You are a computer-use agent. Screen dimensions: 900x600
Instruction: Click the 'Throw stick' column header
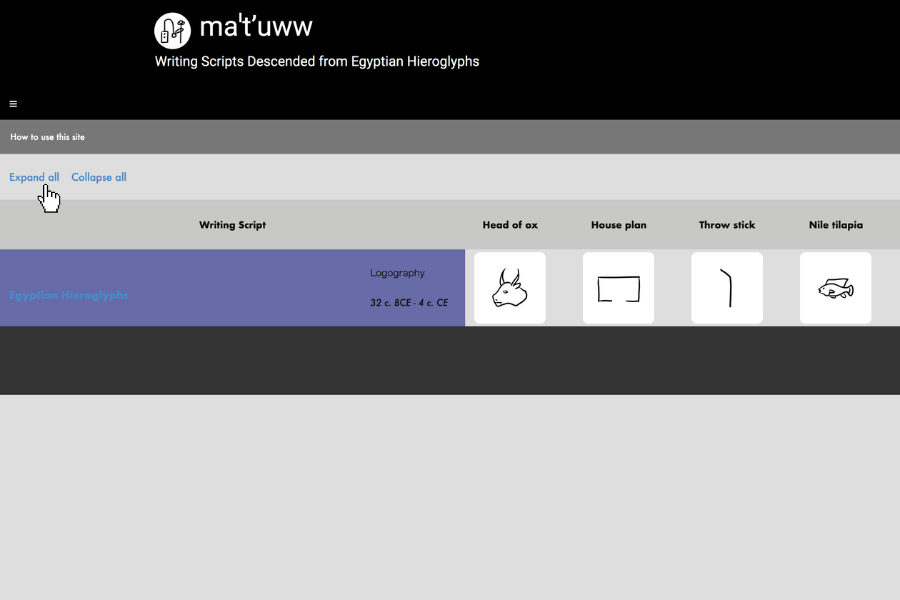point(727,225)
